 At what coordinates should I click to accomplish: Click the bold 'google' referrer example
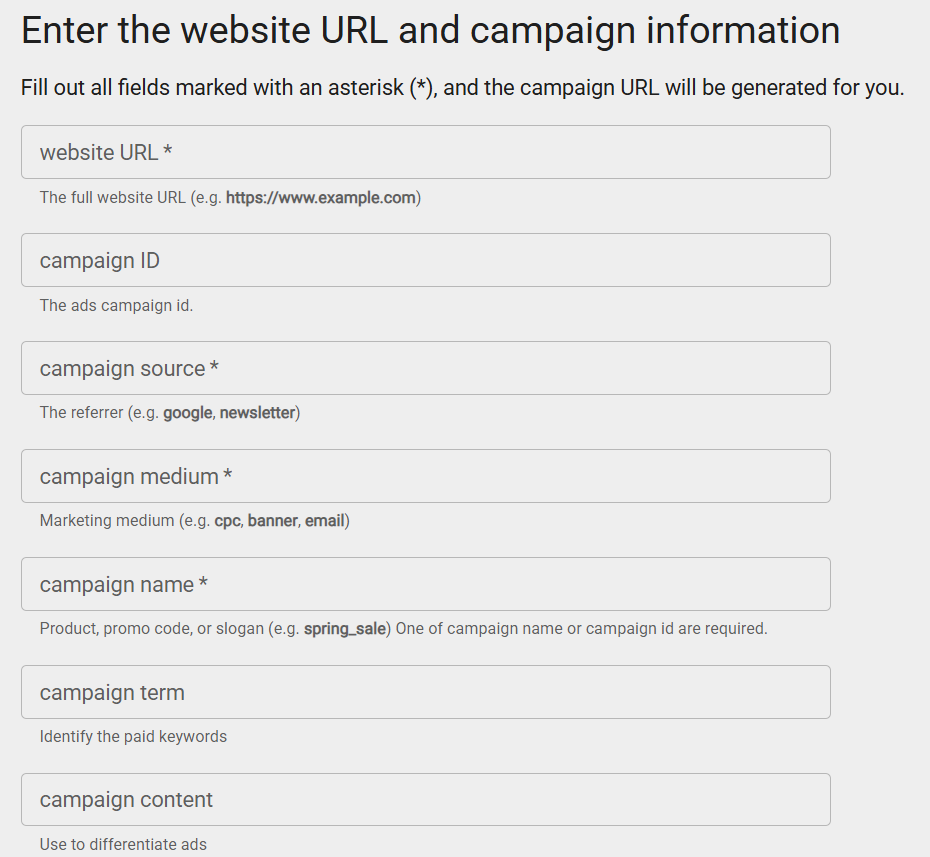coord(188,413)
